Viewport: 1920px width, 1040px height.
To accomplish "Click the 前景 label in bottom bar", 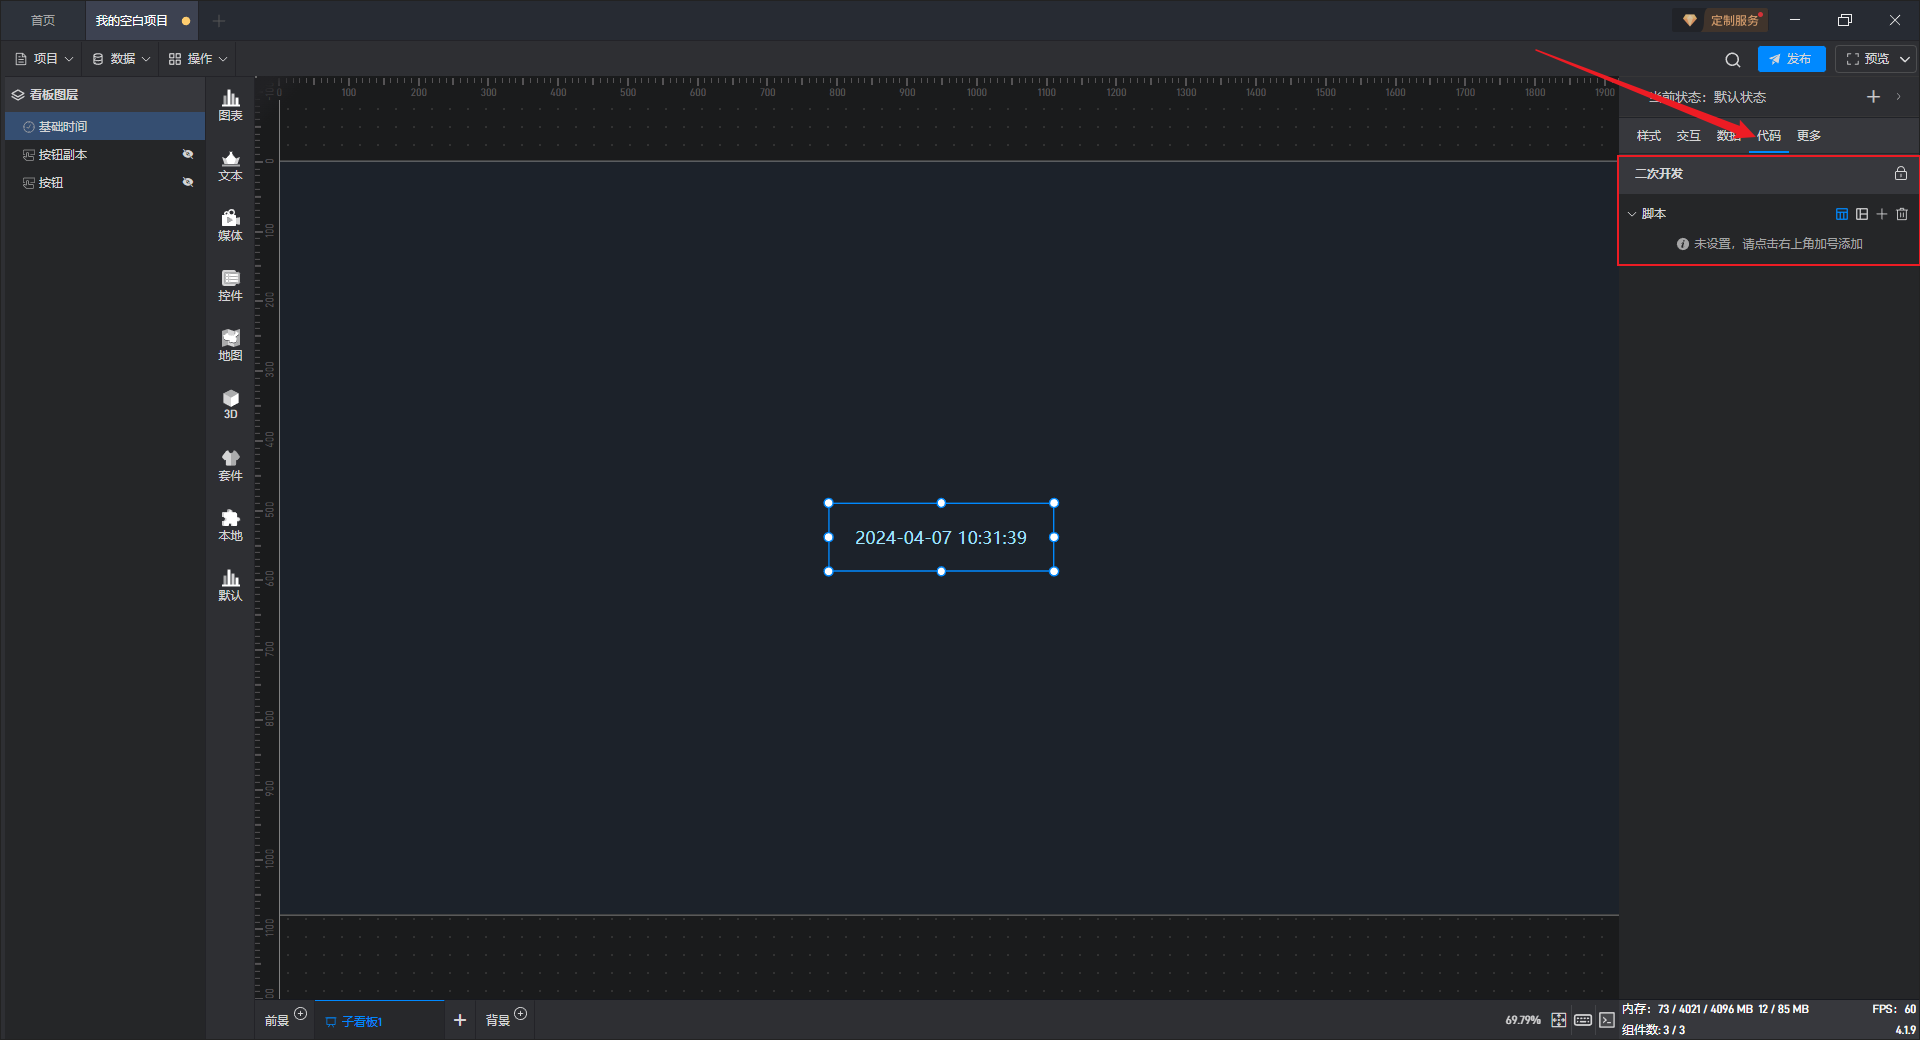I will coord(277,1021).
